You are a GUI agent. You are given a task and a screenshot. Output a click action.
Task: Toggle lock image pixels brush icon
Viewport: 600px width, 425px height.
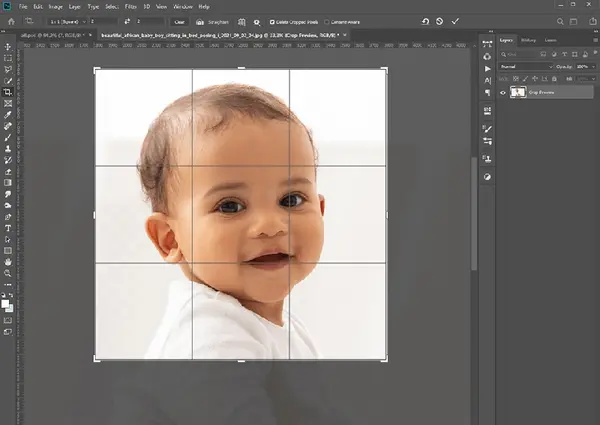click(x=525, y=79)
